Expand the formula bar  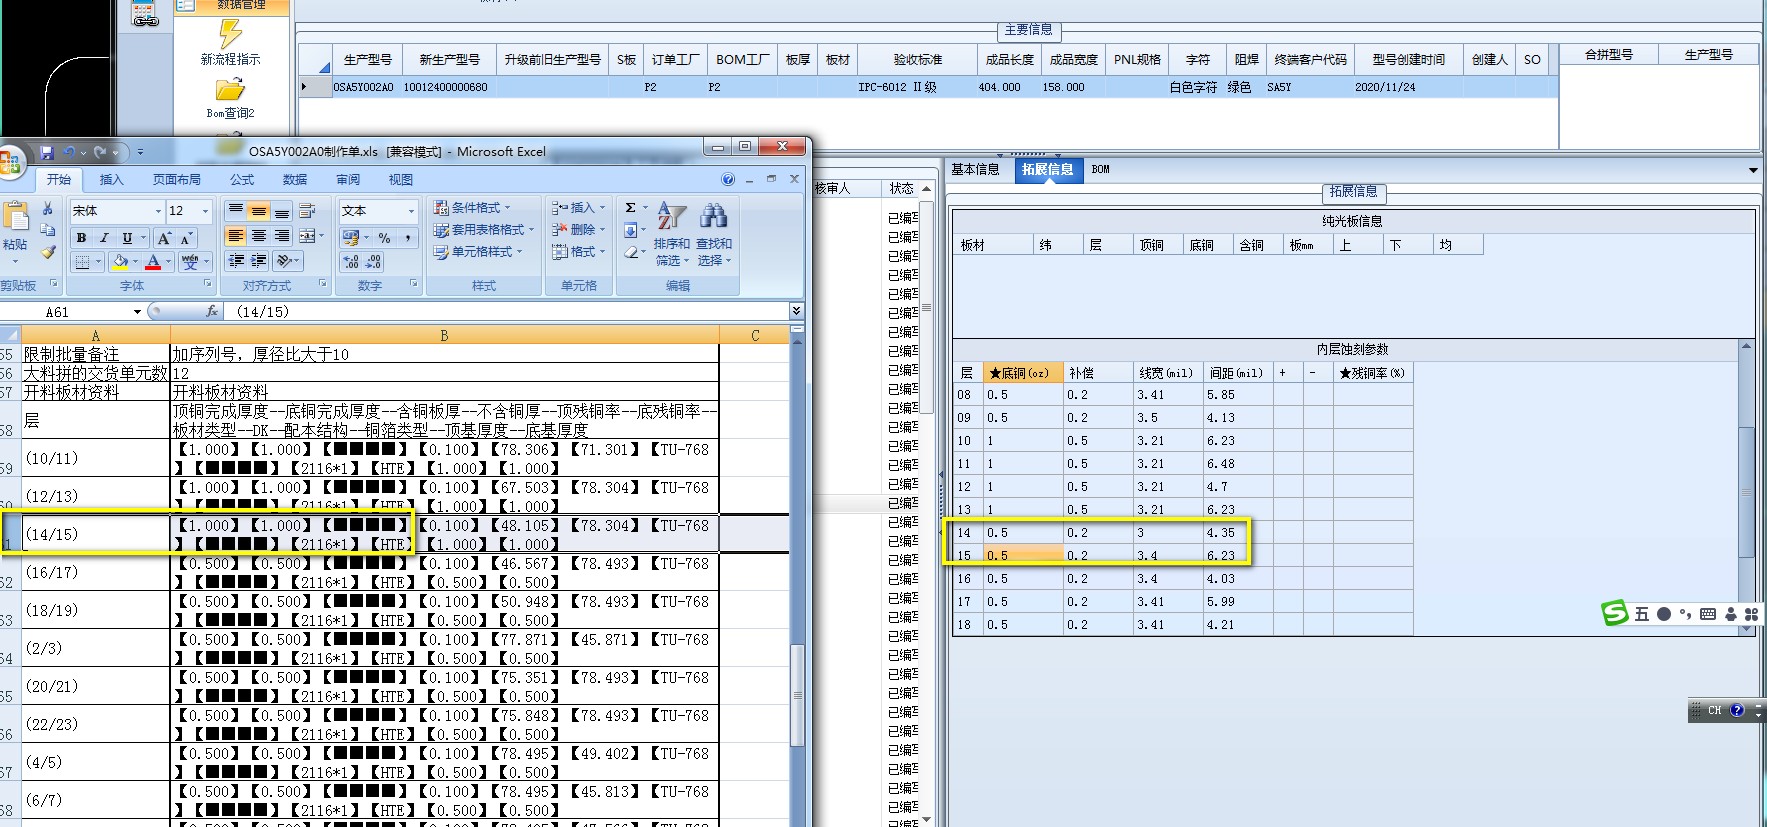(x=796, y=311)
